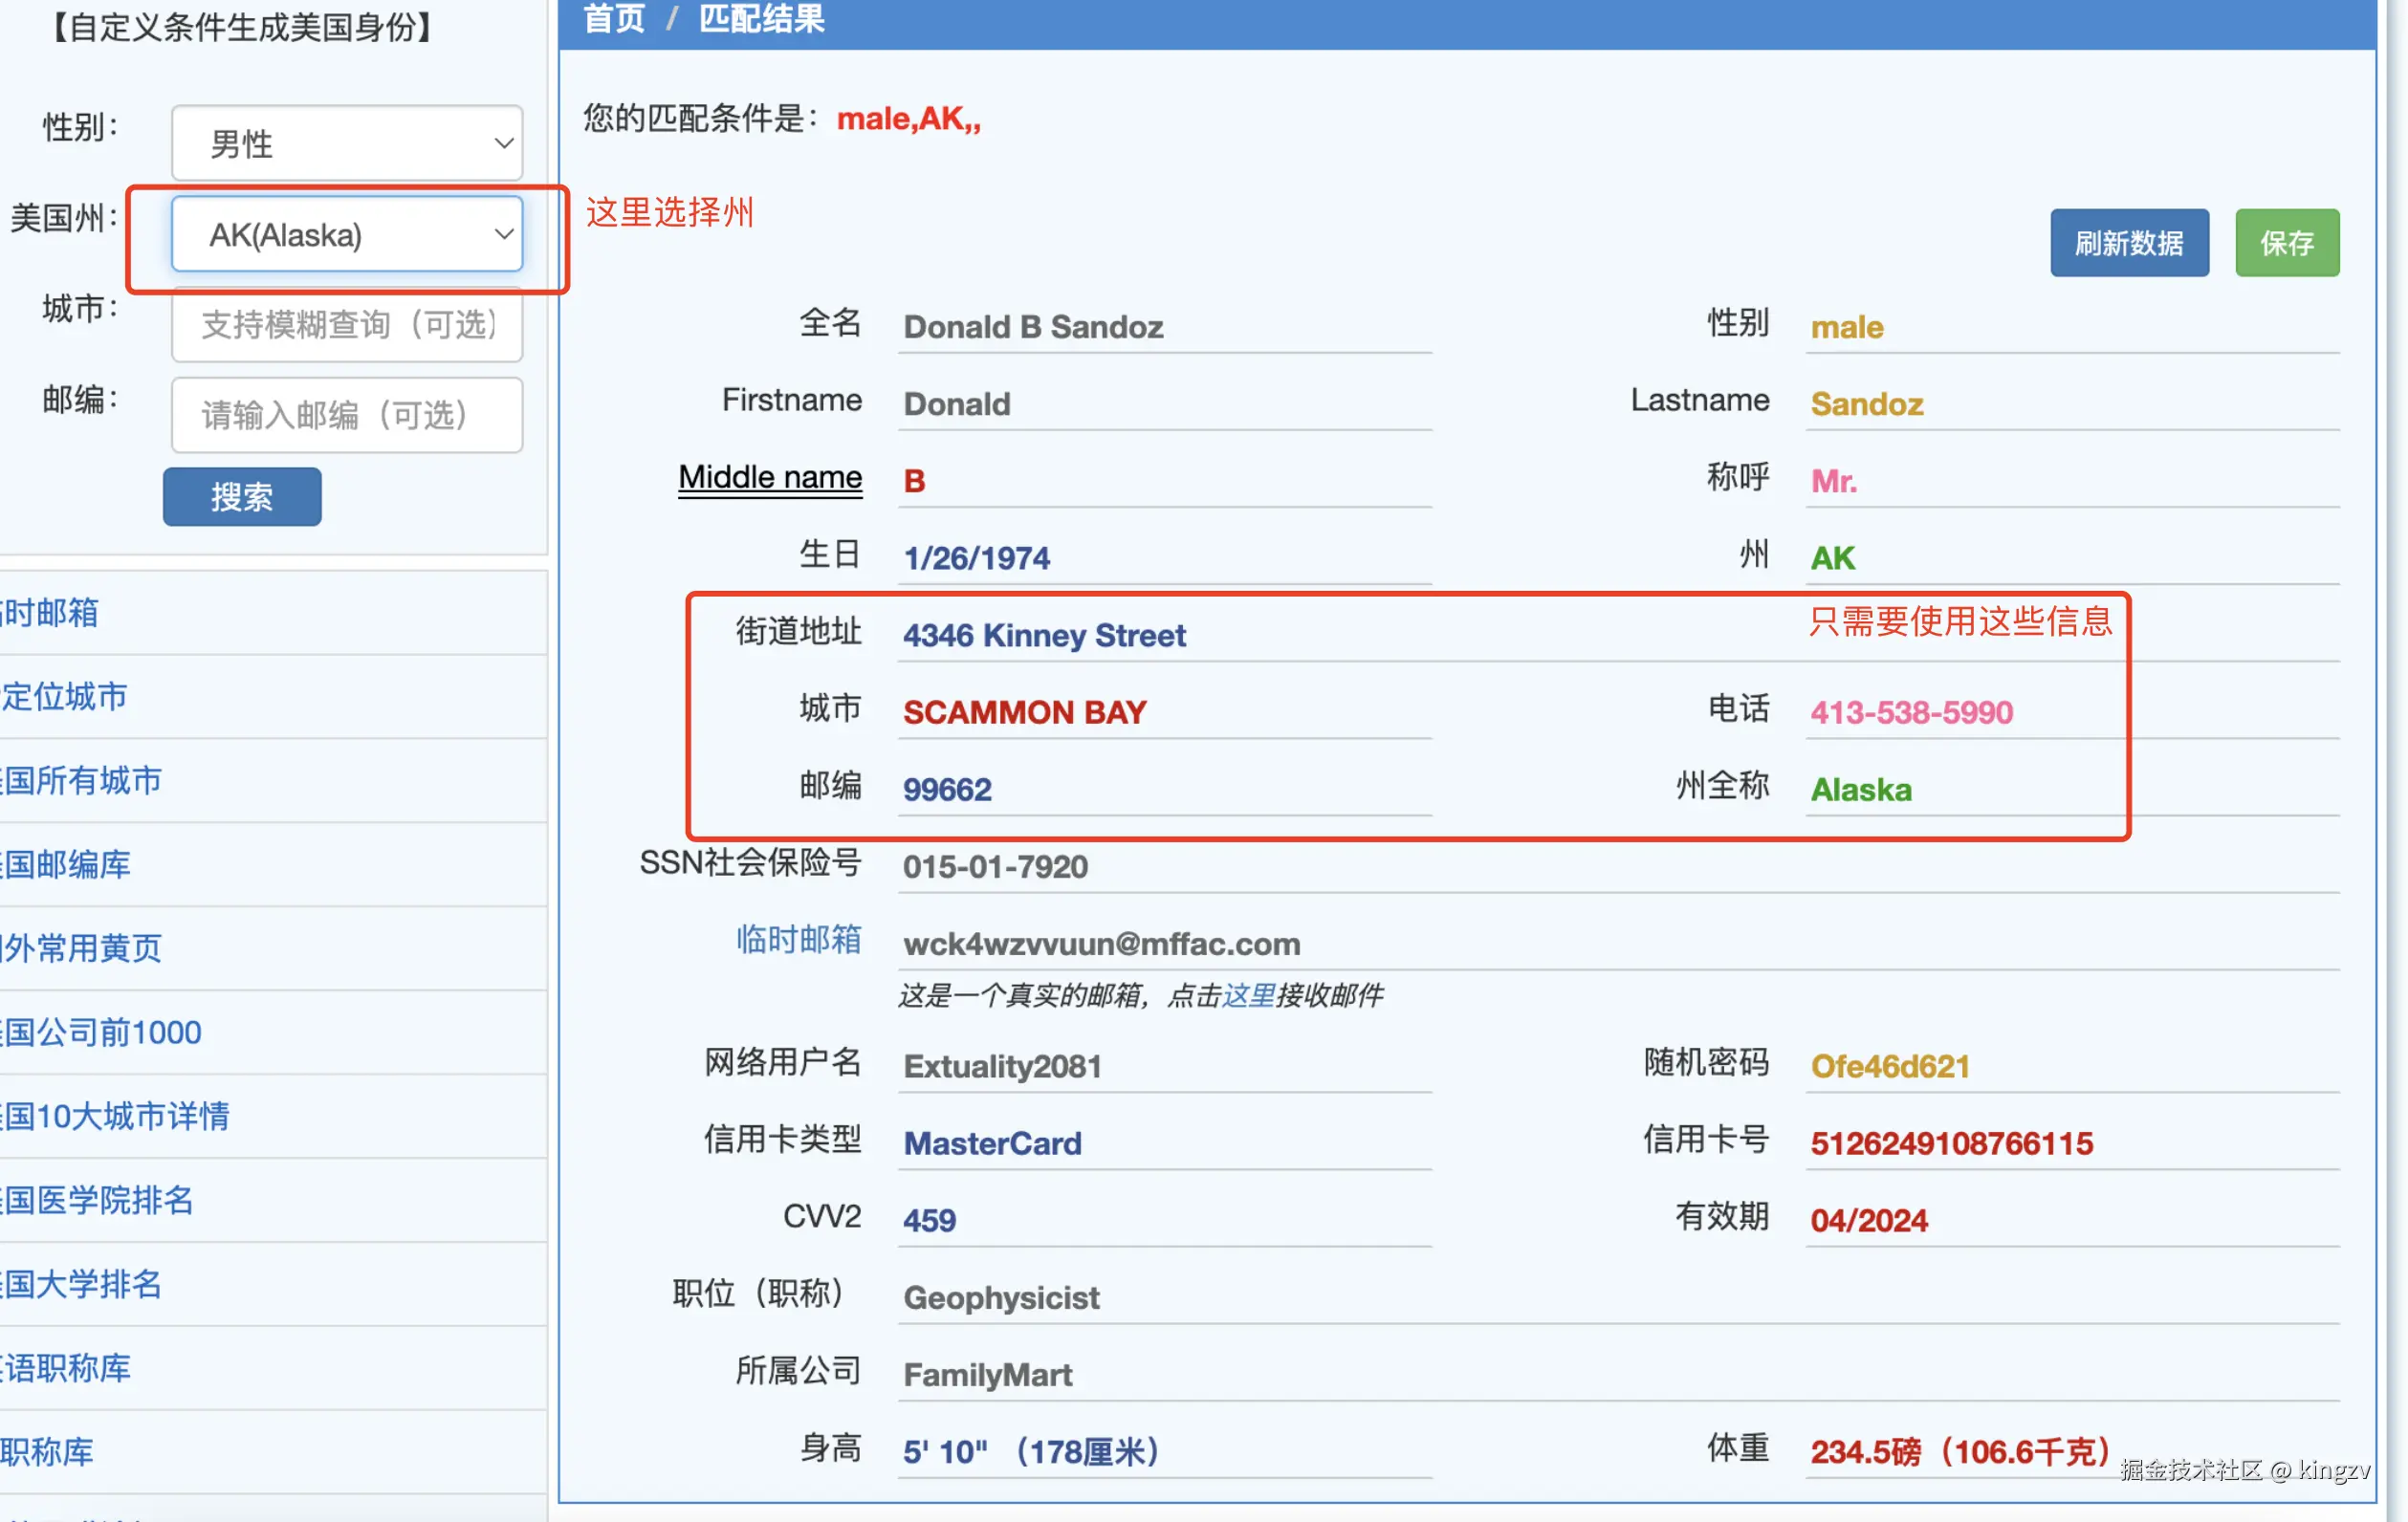Viewport: 2408px width, 1522px height.
Task: Open the 国邮编库 sidebar menu item
Action: tap(68, 864)
